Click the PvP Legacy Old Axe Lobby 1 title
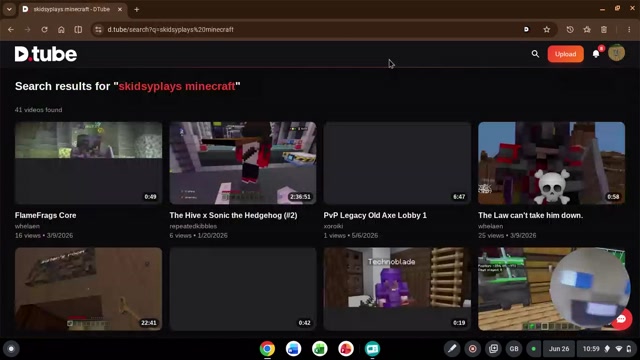Screen dimensions: 640x360 click(375, 215)
